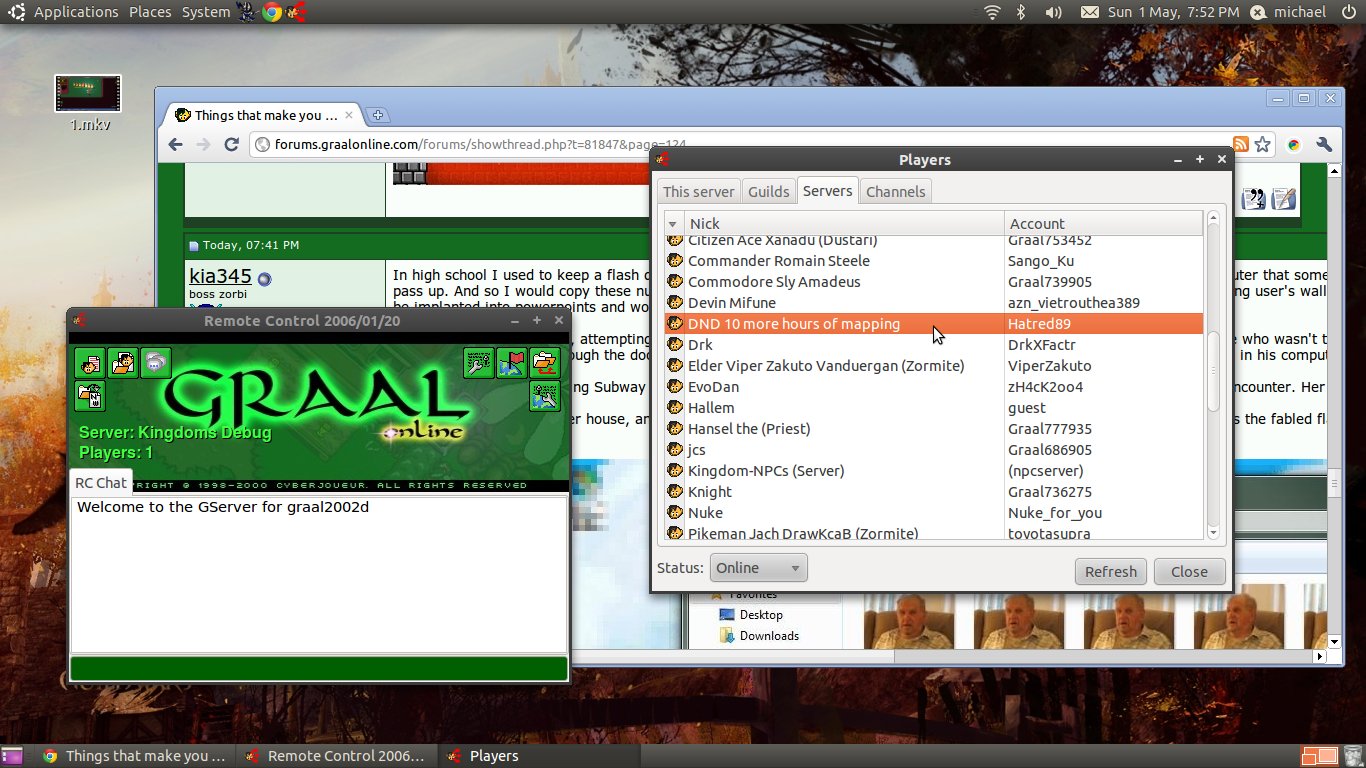Click the map wrench icon below the folder icon

point(545,396)
